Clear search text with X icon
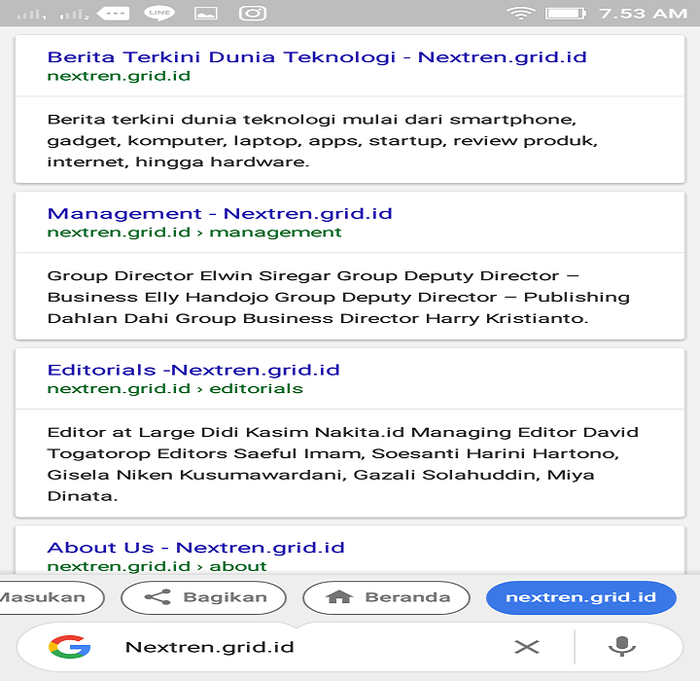700x681 pixels. [x=527, y=647]
